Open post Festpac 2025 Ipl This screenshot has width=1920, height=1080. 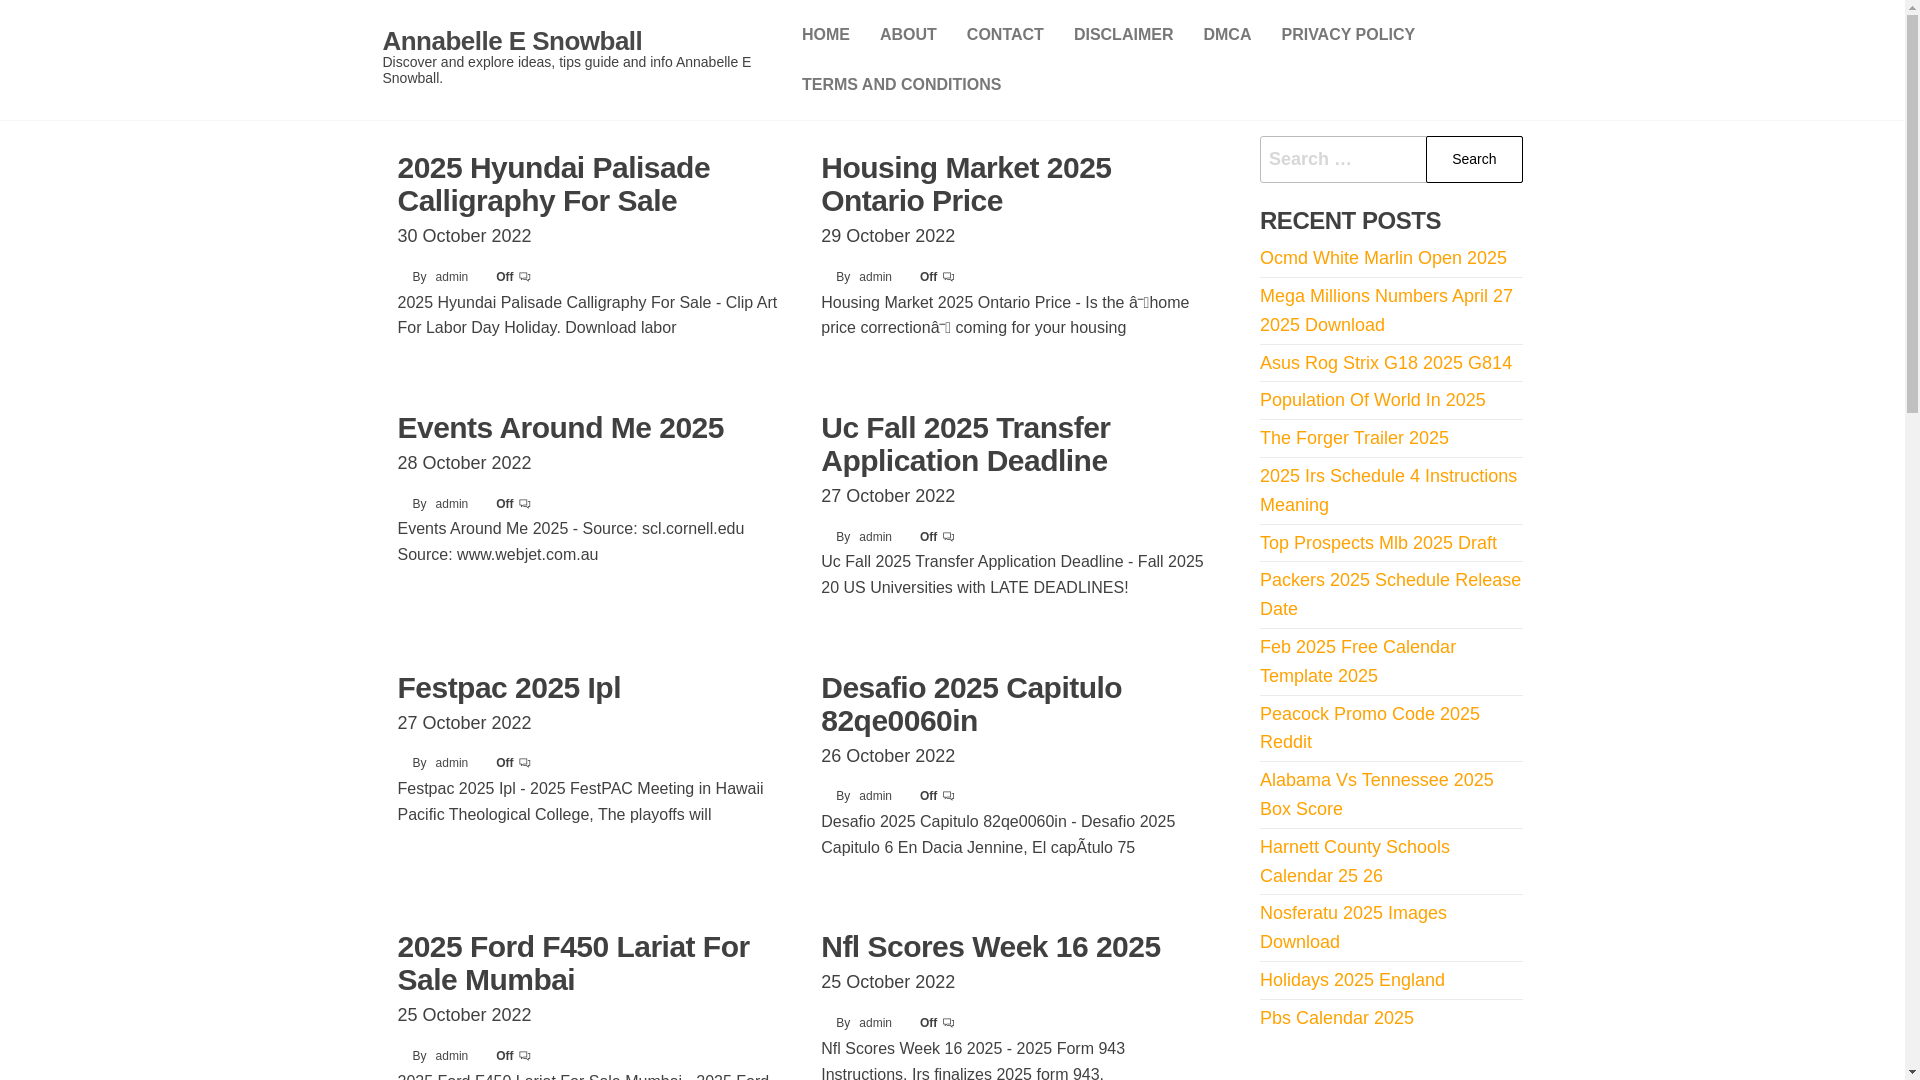tap(509, 688)
